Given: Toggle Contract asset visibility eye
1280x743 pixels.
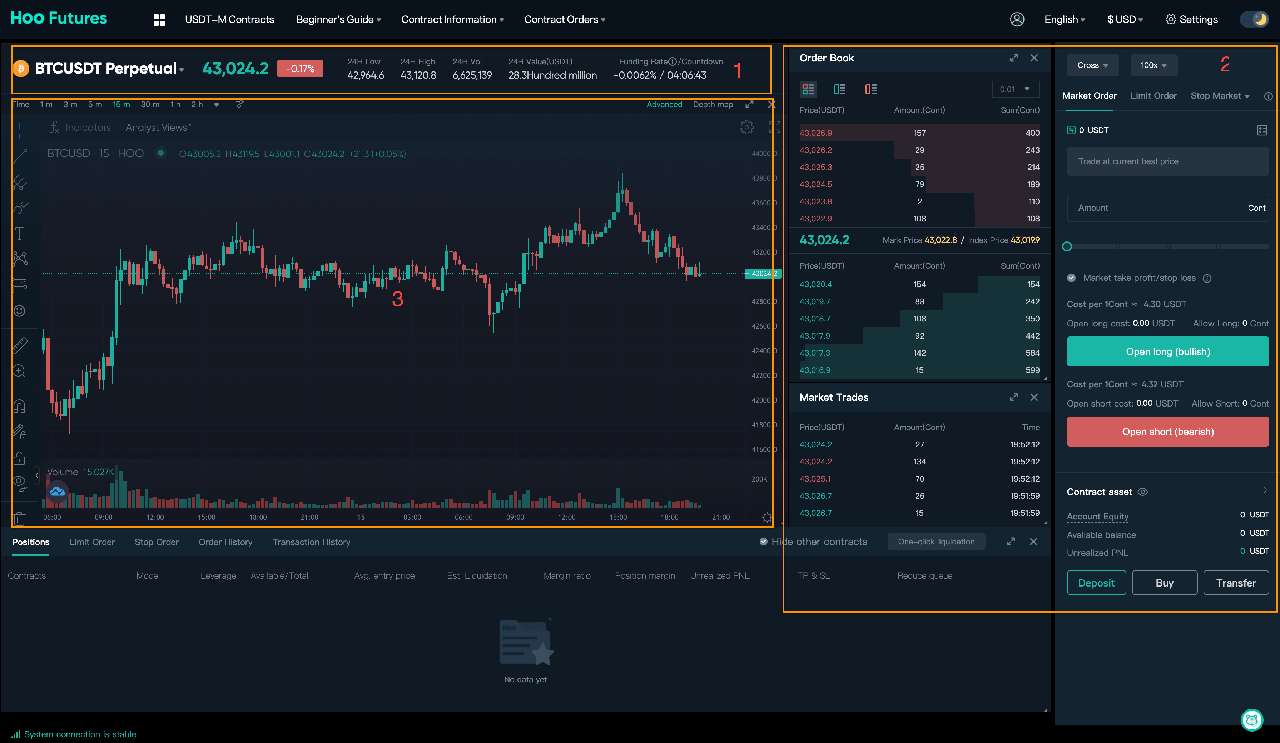Looking at the screenshot, I should click(1143, 492).
